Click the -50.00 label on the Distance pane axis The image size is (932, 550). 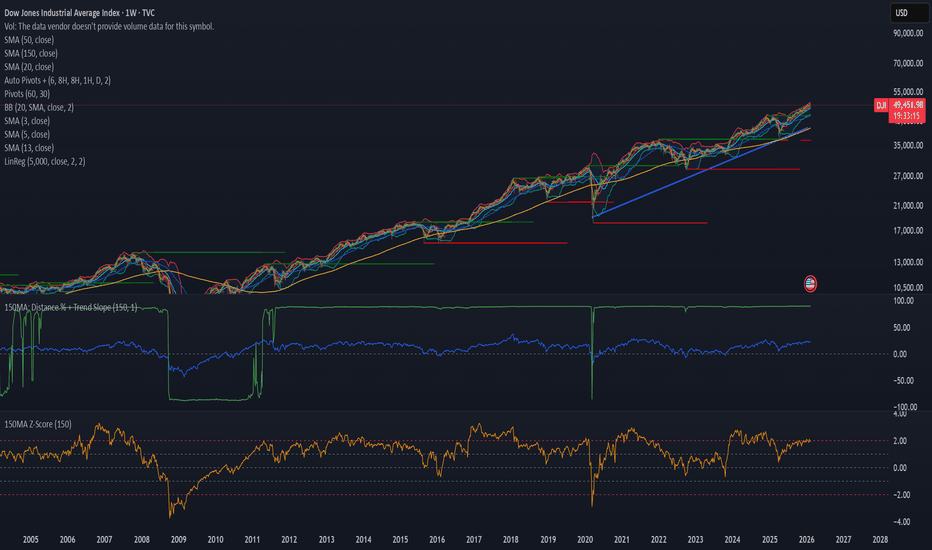(x=902, y=381)
